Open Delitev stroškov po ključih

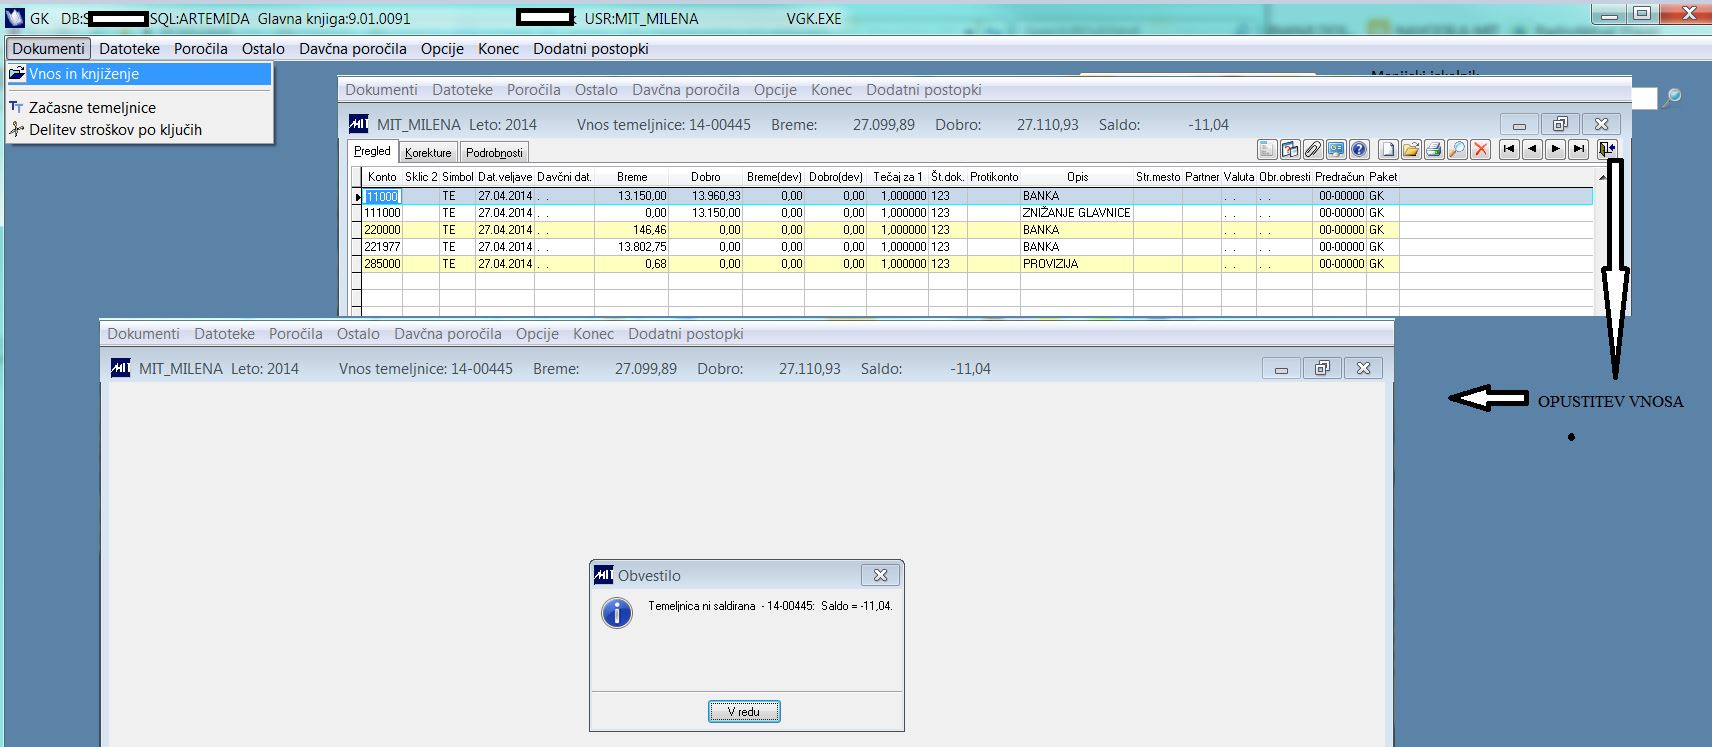click(115, 129)
